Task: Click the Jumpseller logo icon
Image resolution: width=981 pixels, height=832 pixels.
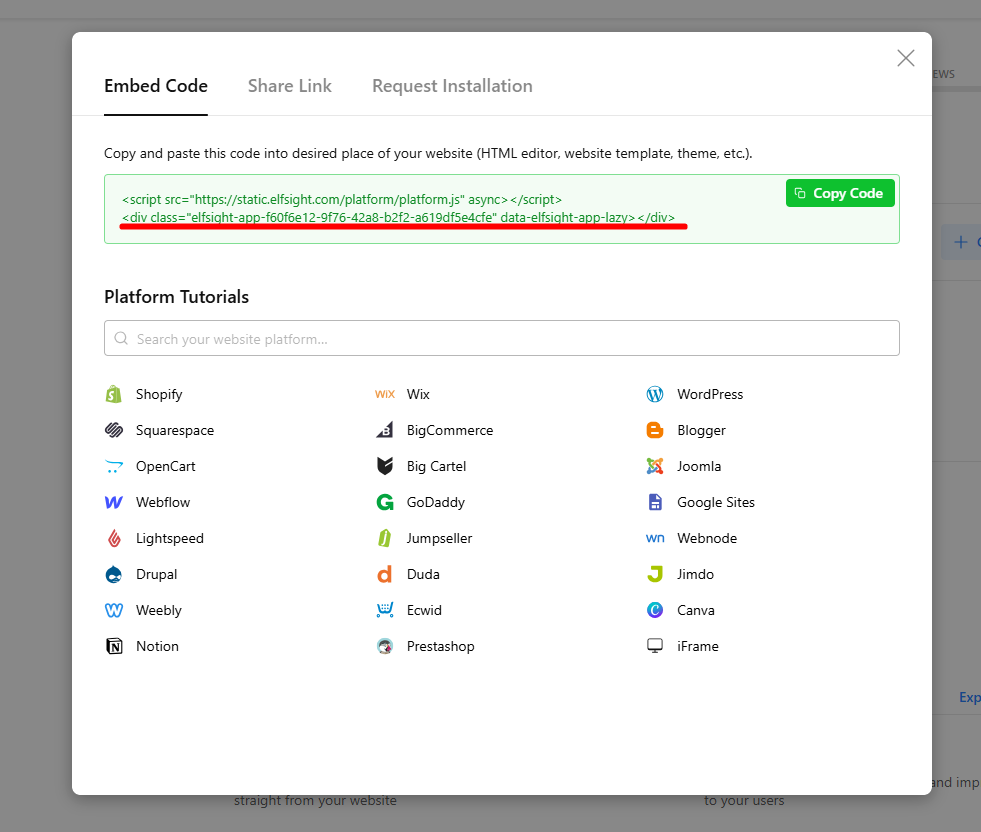Action: coord(385,538)
